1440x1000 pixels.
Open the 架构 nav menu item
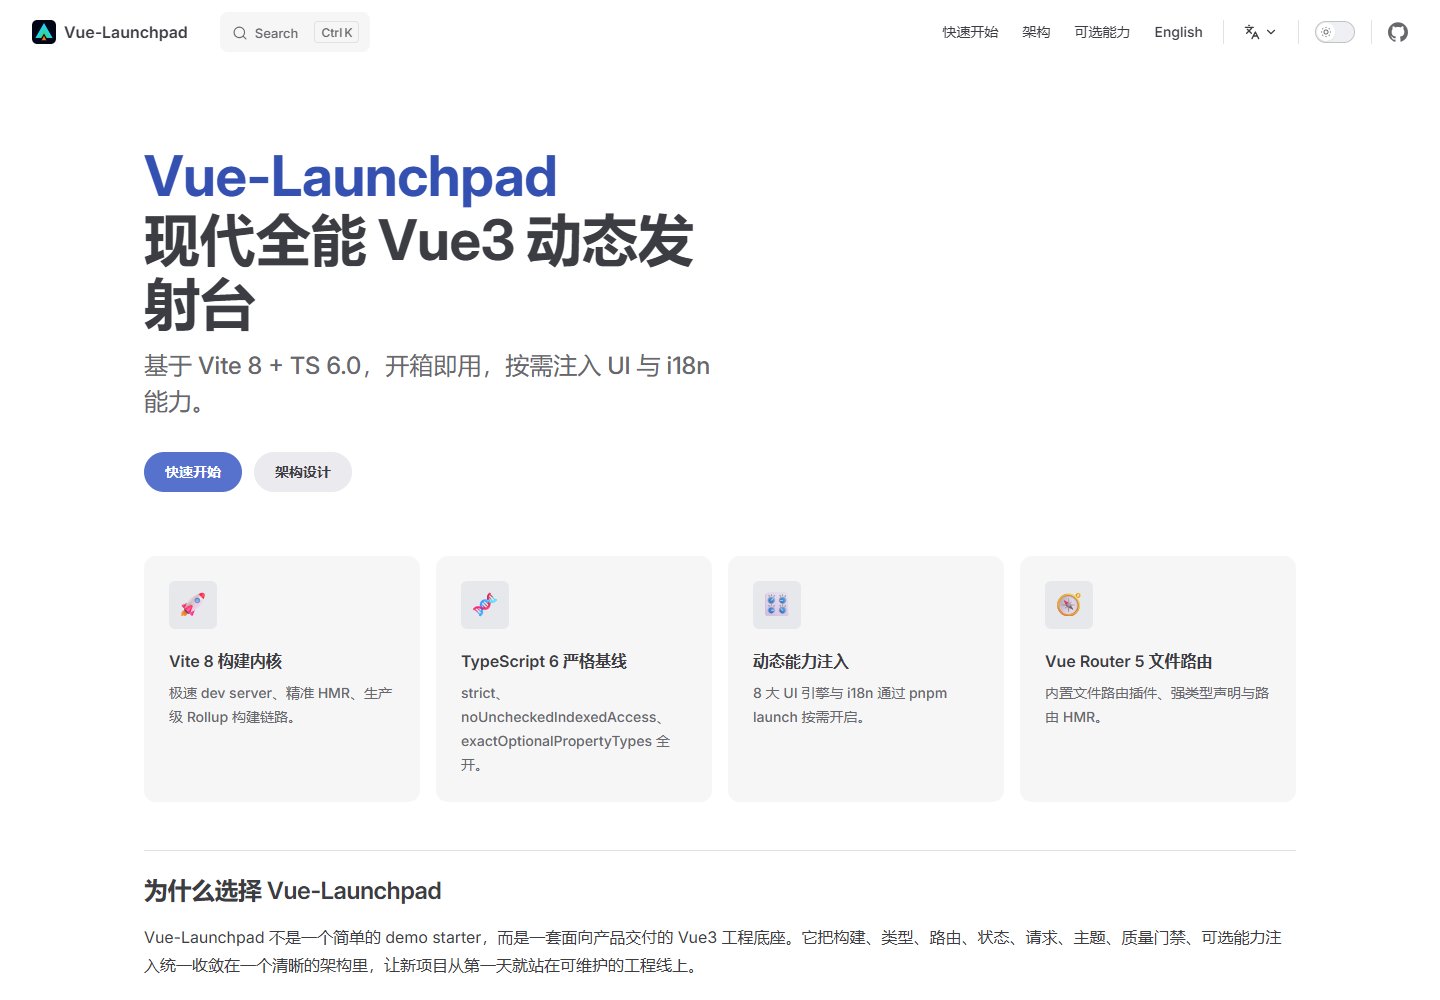click(1036, 32)
